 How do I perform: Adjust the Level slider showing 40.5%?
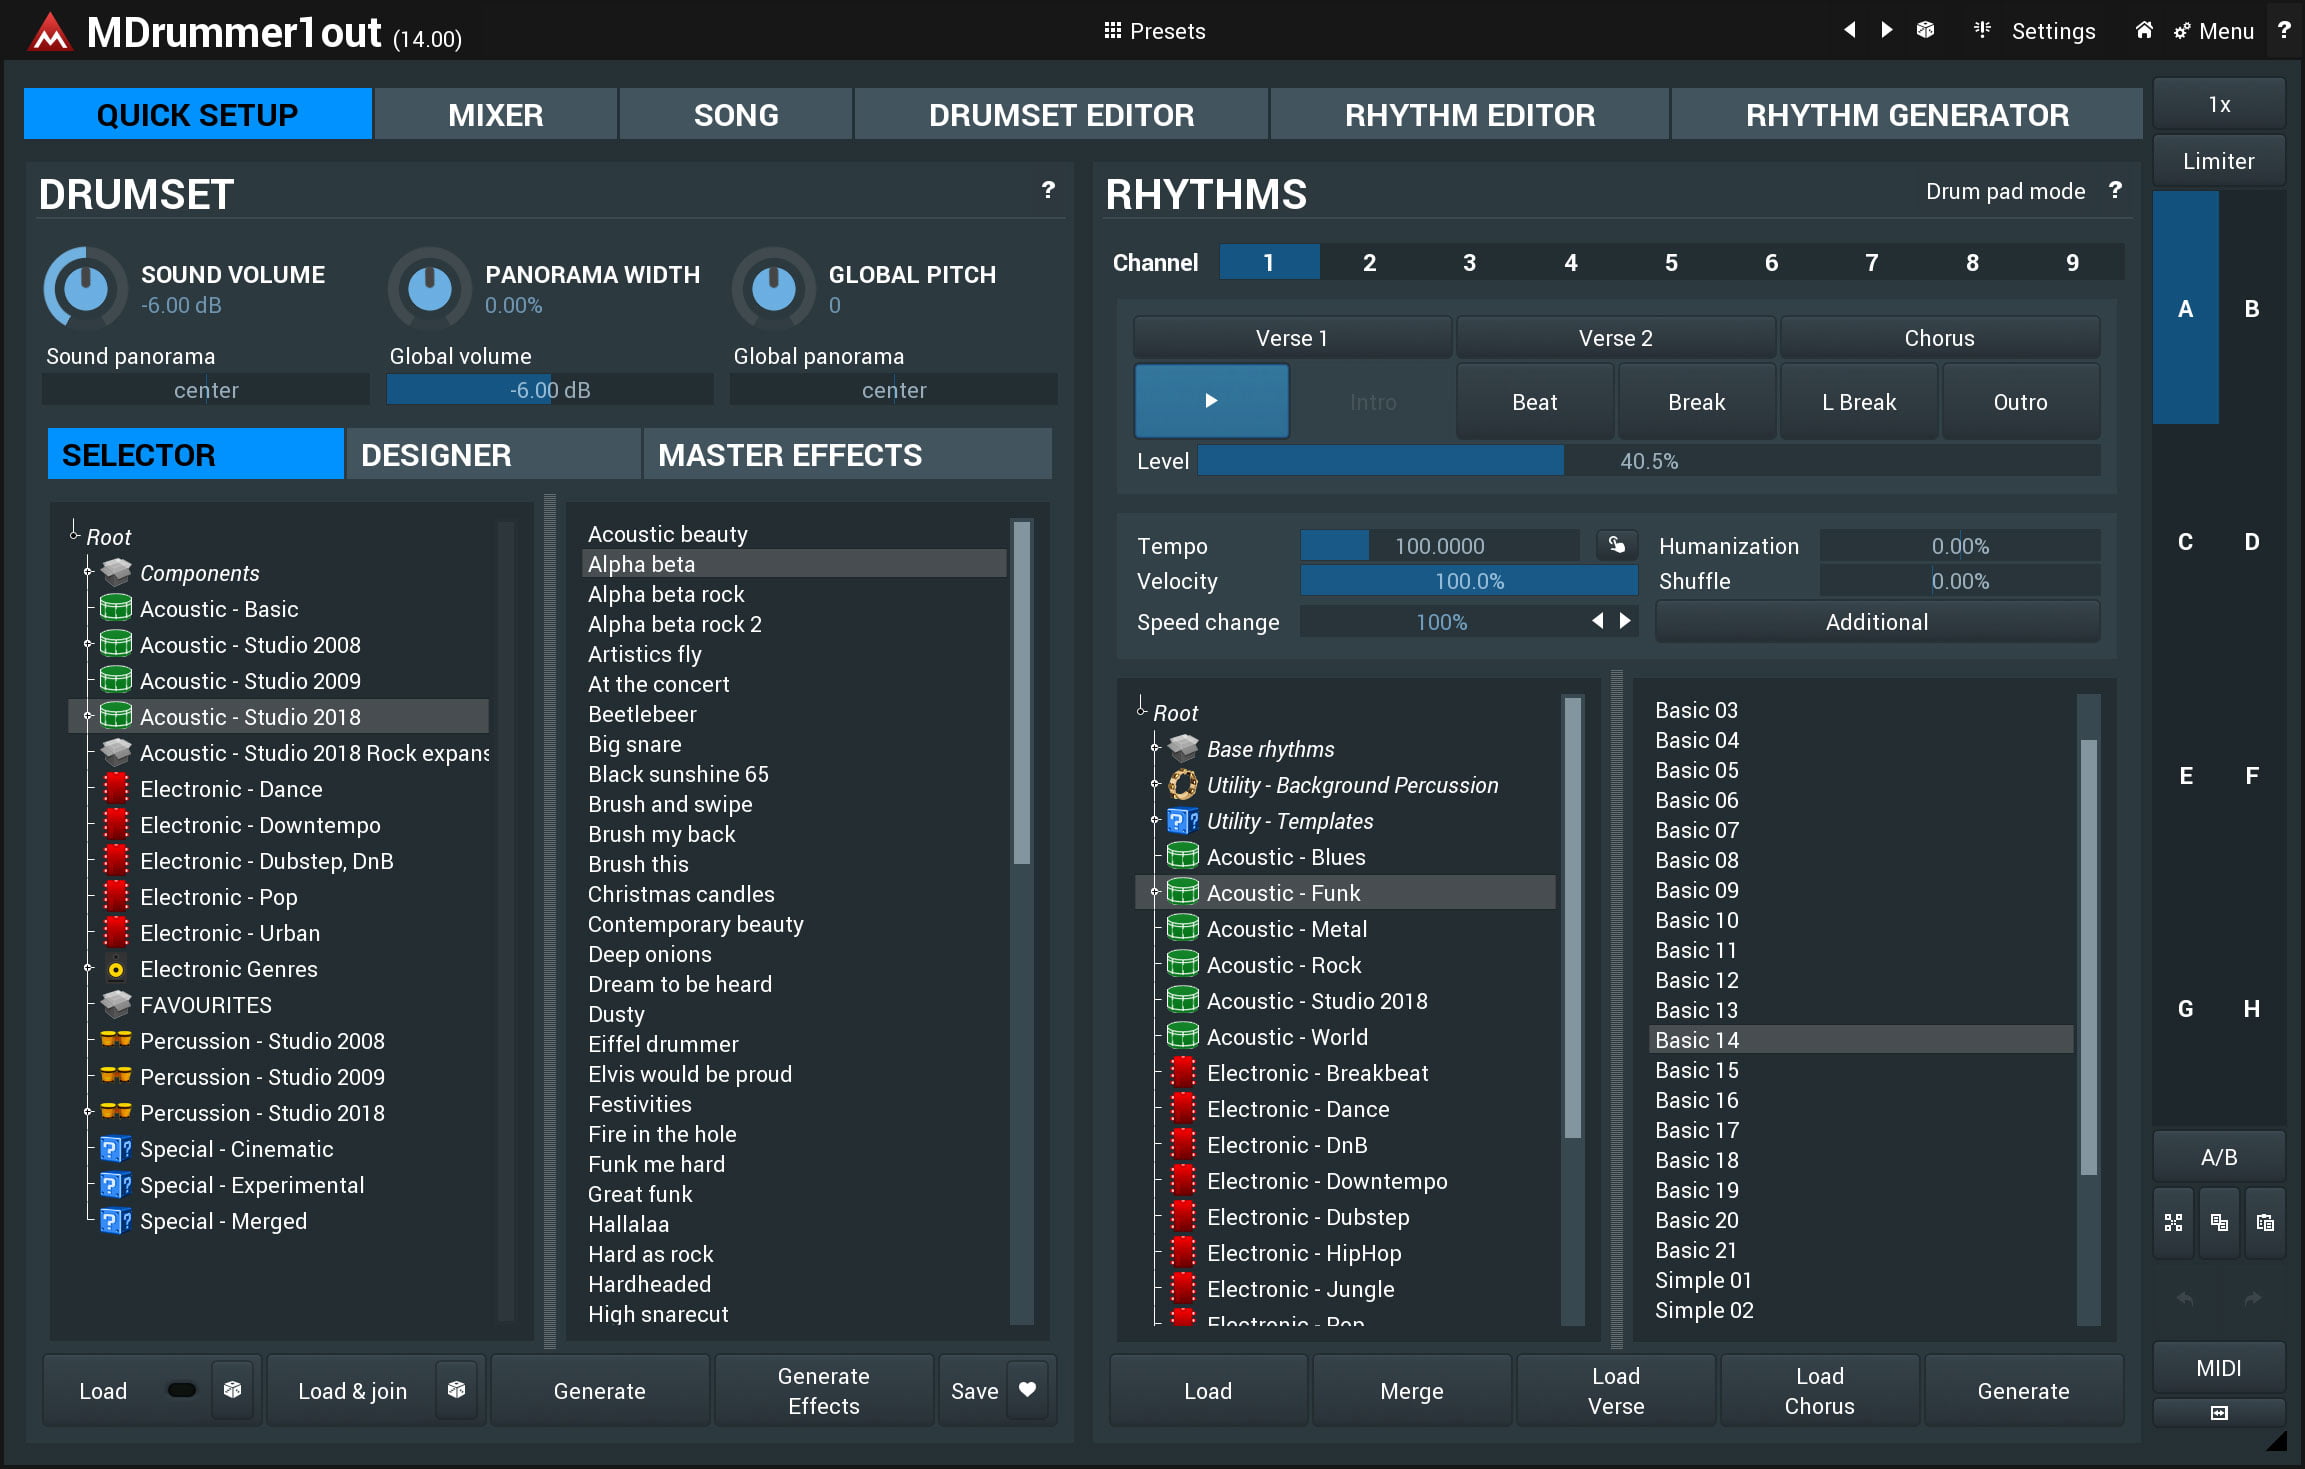[1647, 461]
